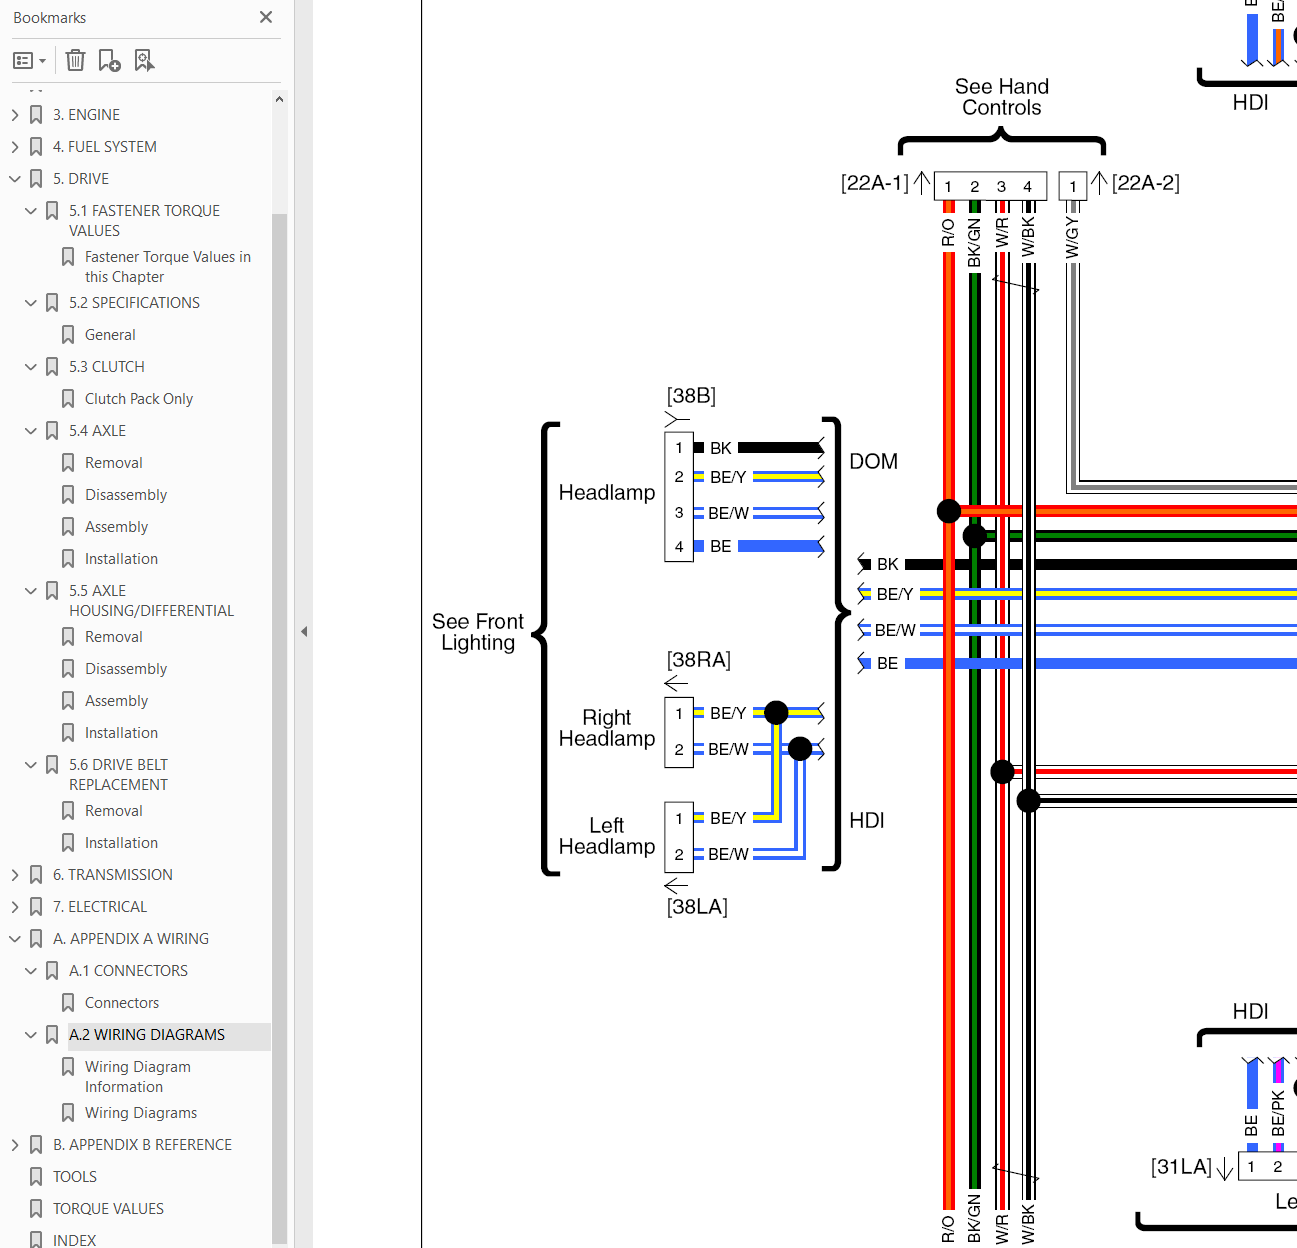Collapse the 5.4 AXLE section
1297x1248 pixels.
(30, 431)
